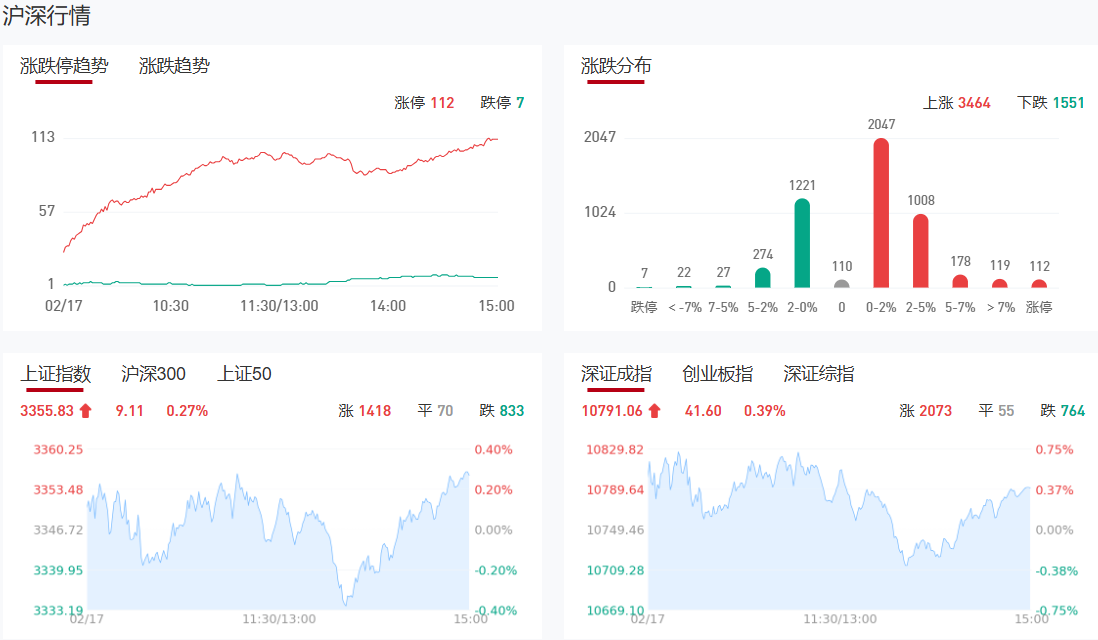Click the red bar labeled 1008
The width and height of the screenshot is (1098, 640).
(921, 251)
